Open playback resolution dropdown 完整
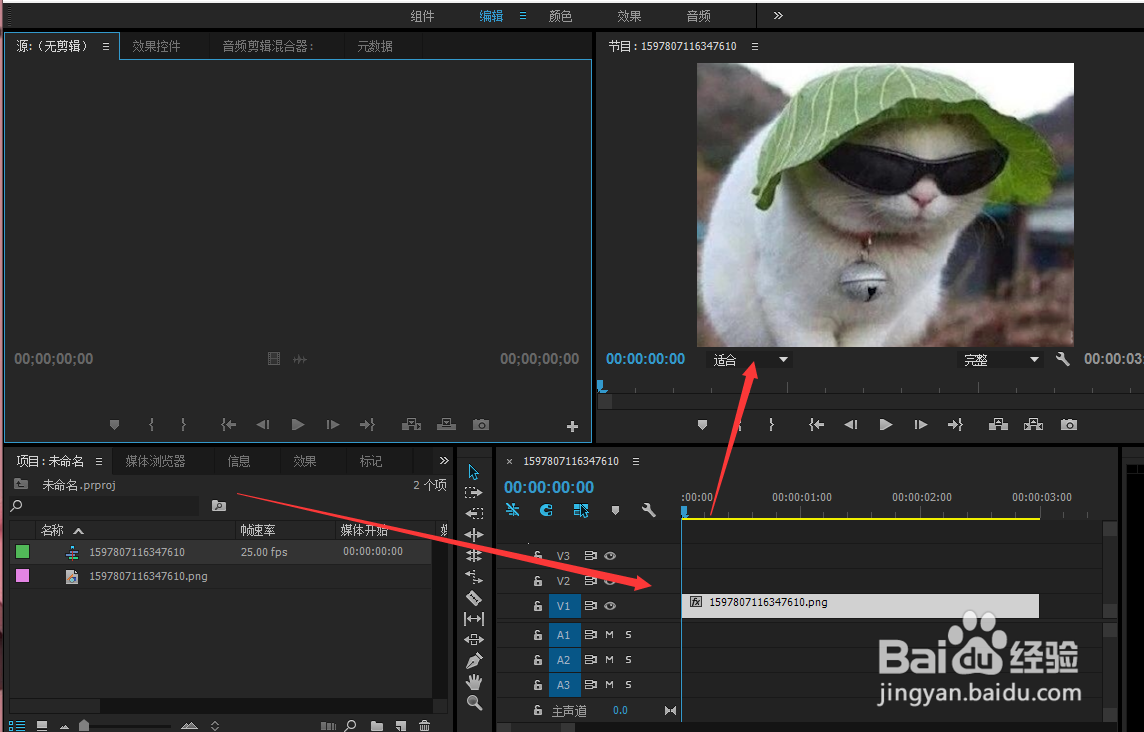Image resolution: width=1144 pixels, height=732 pixels. [x=1000, y=360]
